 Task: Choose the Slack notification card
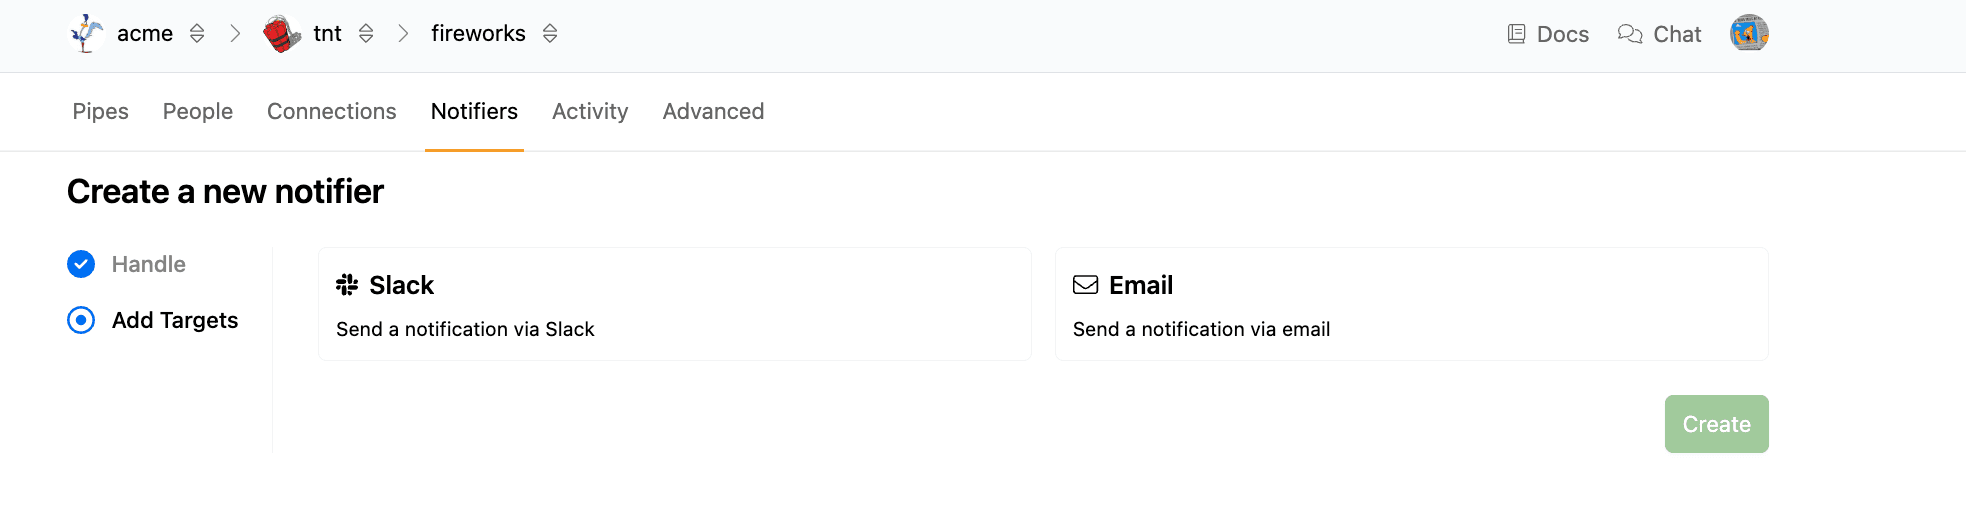click(674, 304)
